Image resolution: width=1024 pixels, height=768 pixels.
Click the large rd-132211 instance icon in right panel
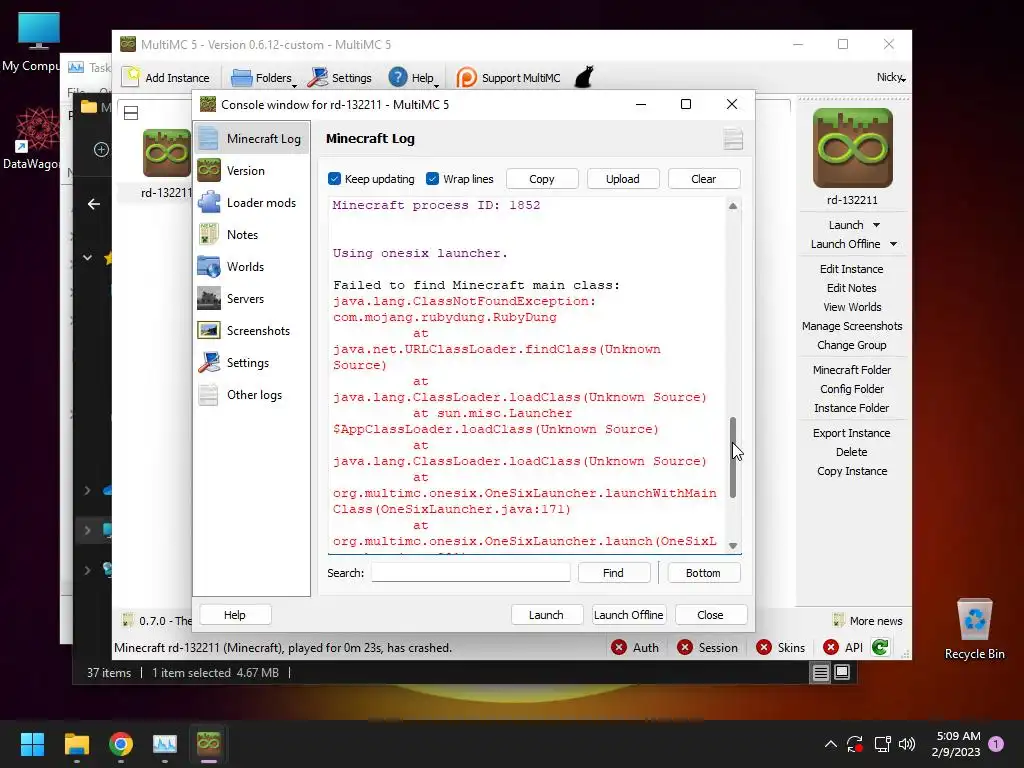(852, 148)
